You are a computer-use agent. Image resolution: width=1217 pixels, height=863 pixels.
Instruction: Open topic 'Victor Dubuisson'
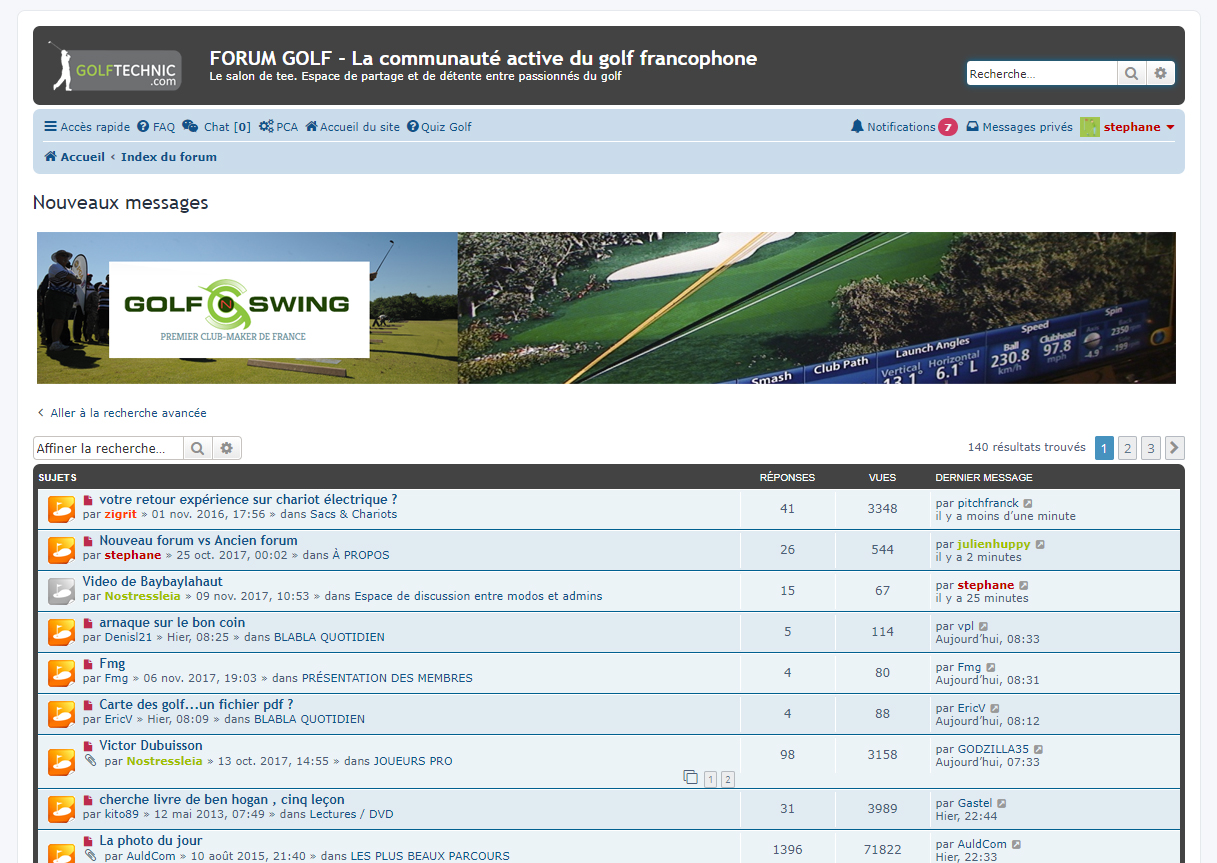[151, 746]
